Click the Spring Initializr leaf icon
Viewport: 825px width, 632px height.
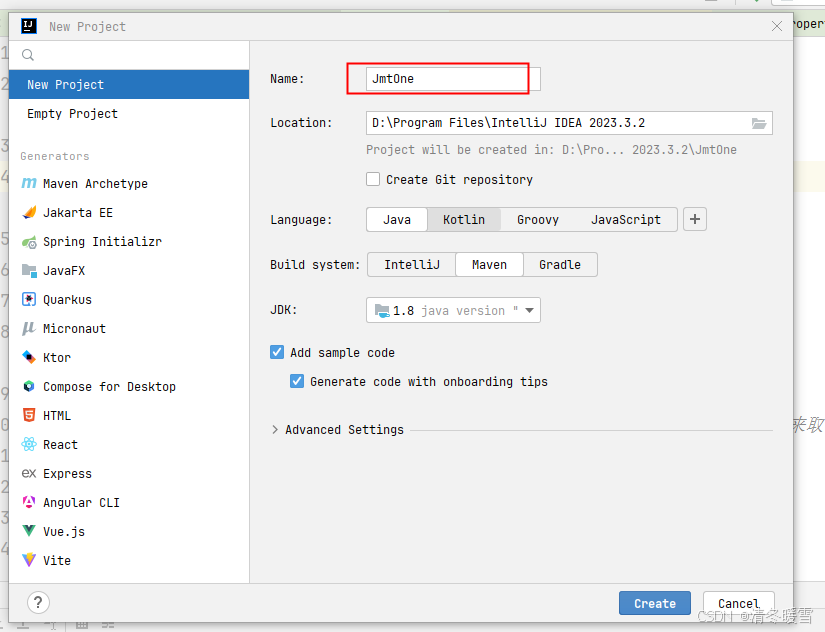click(x=29, y=242)
